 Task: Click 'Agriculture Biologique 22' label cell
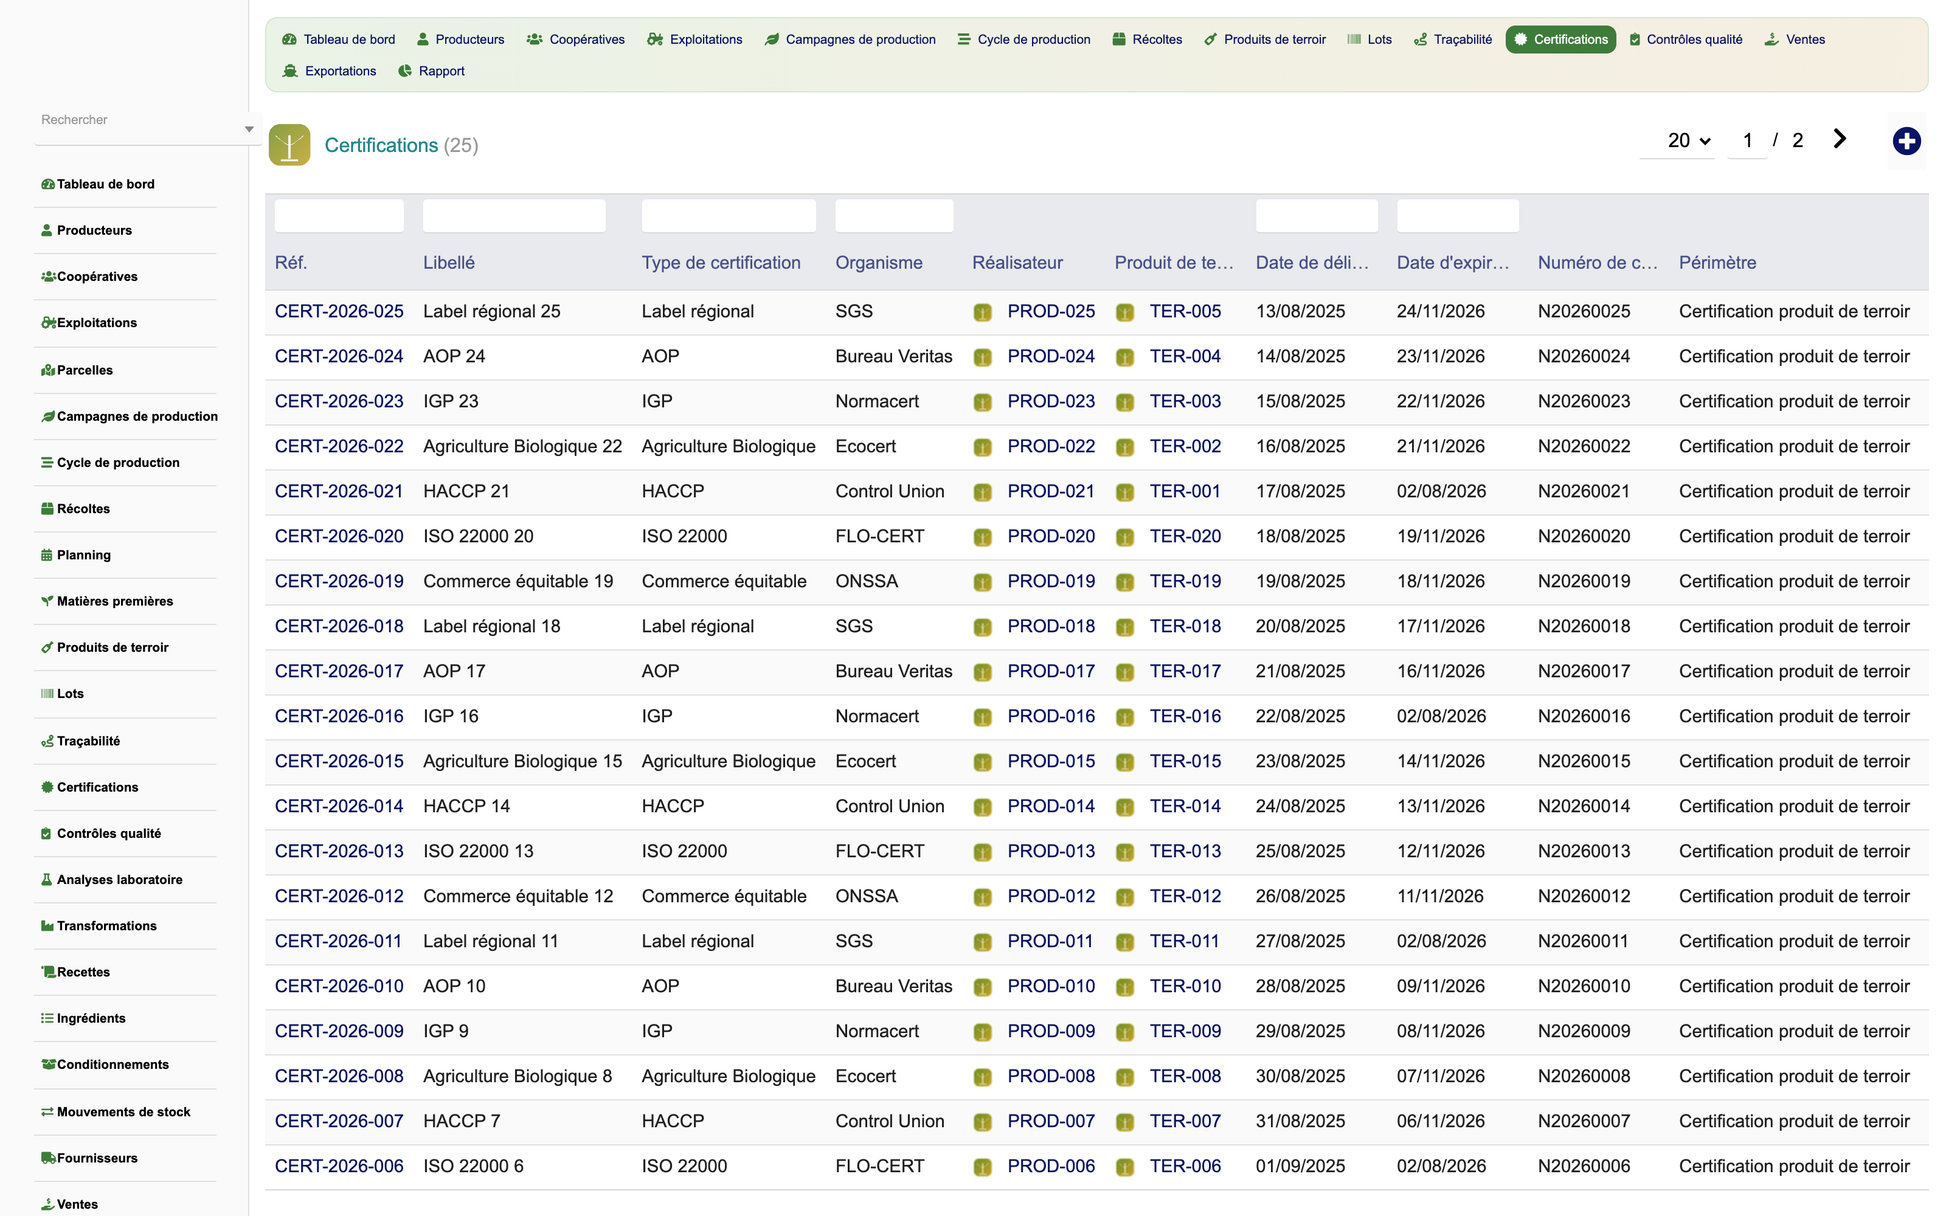(x=522, y=447)
